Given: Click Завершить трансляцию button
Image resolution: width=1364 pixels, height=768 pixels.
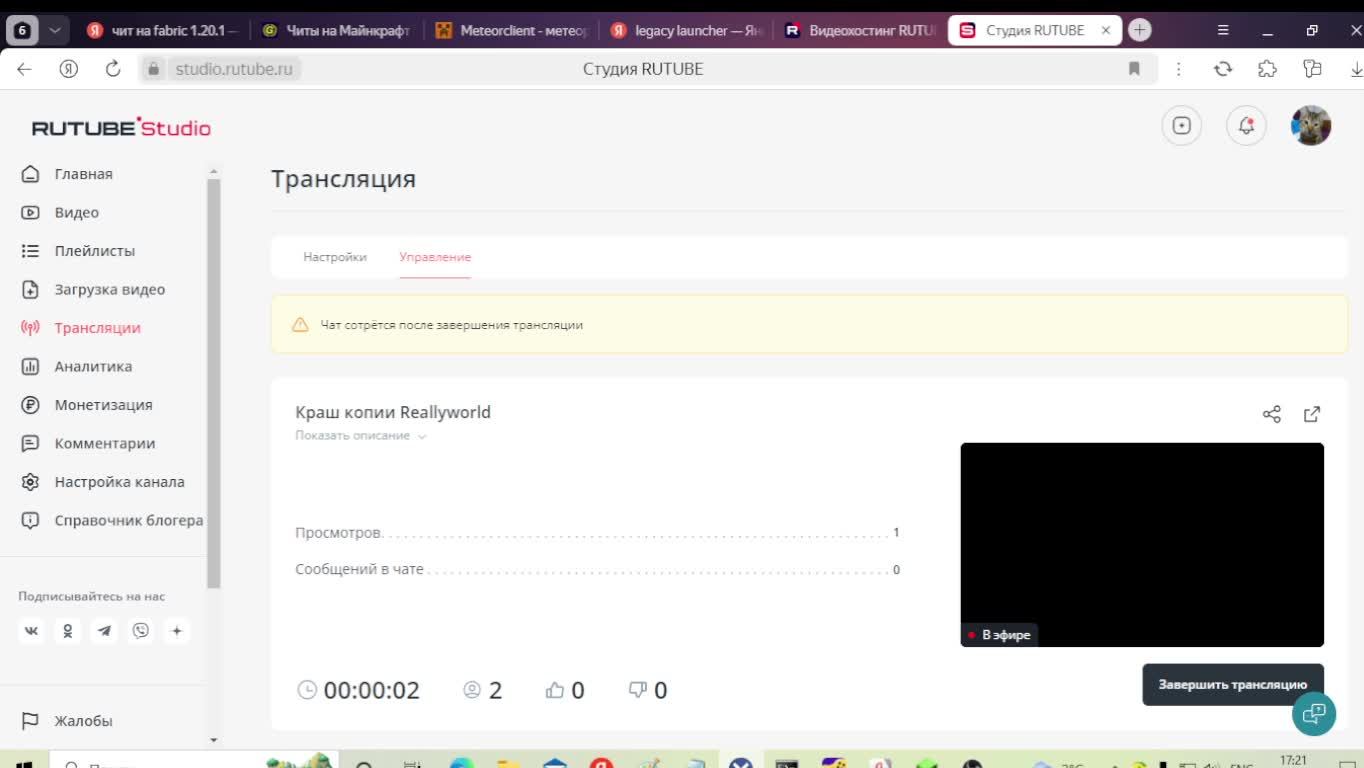Looking at the screenshot, I should (x=1233, y=685).
